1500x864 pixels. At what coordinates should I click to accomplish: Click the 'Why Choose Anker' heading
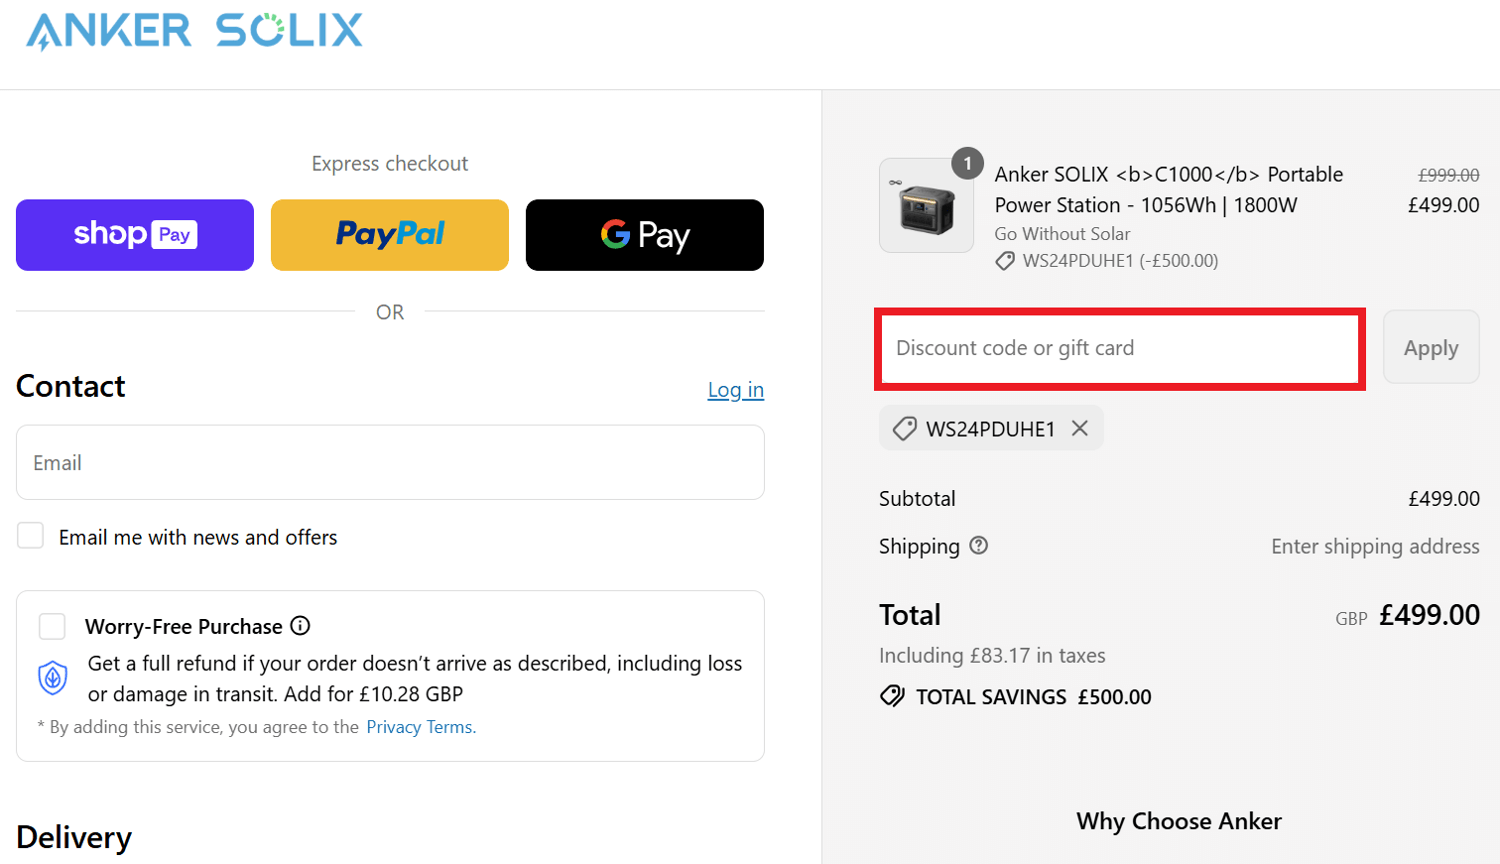coord(1179,821)
